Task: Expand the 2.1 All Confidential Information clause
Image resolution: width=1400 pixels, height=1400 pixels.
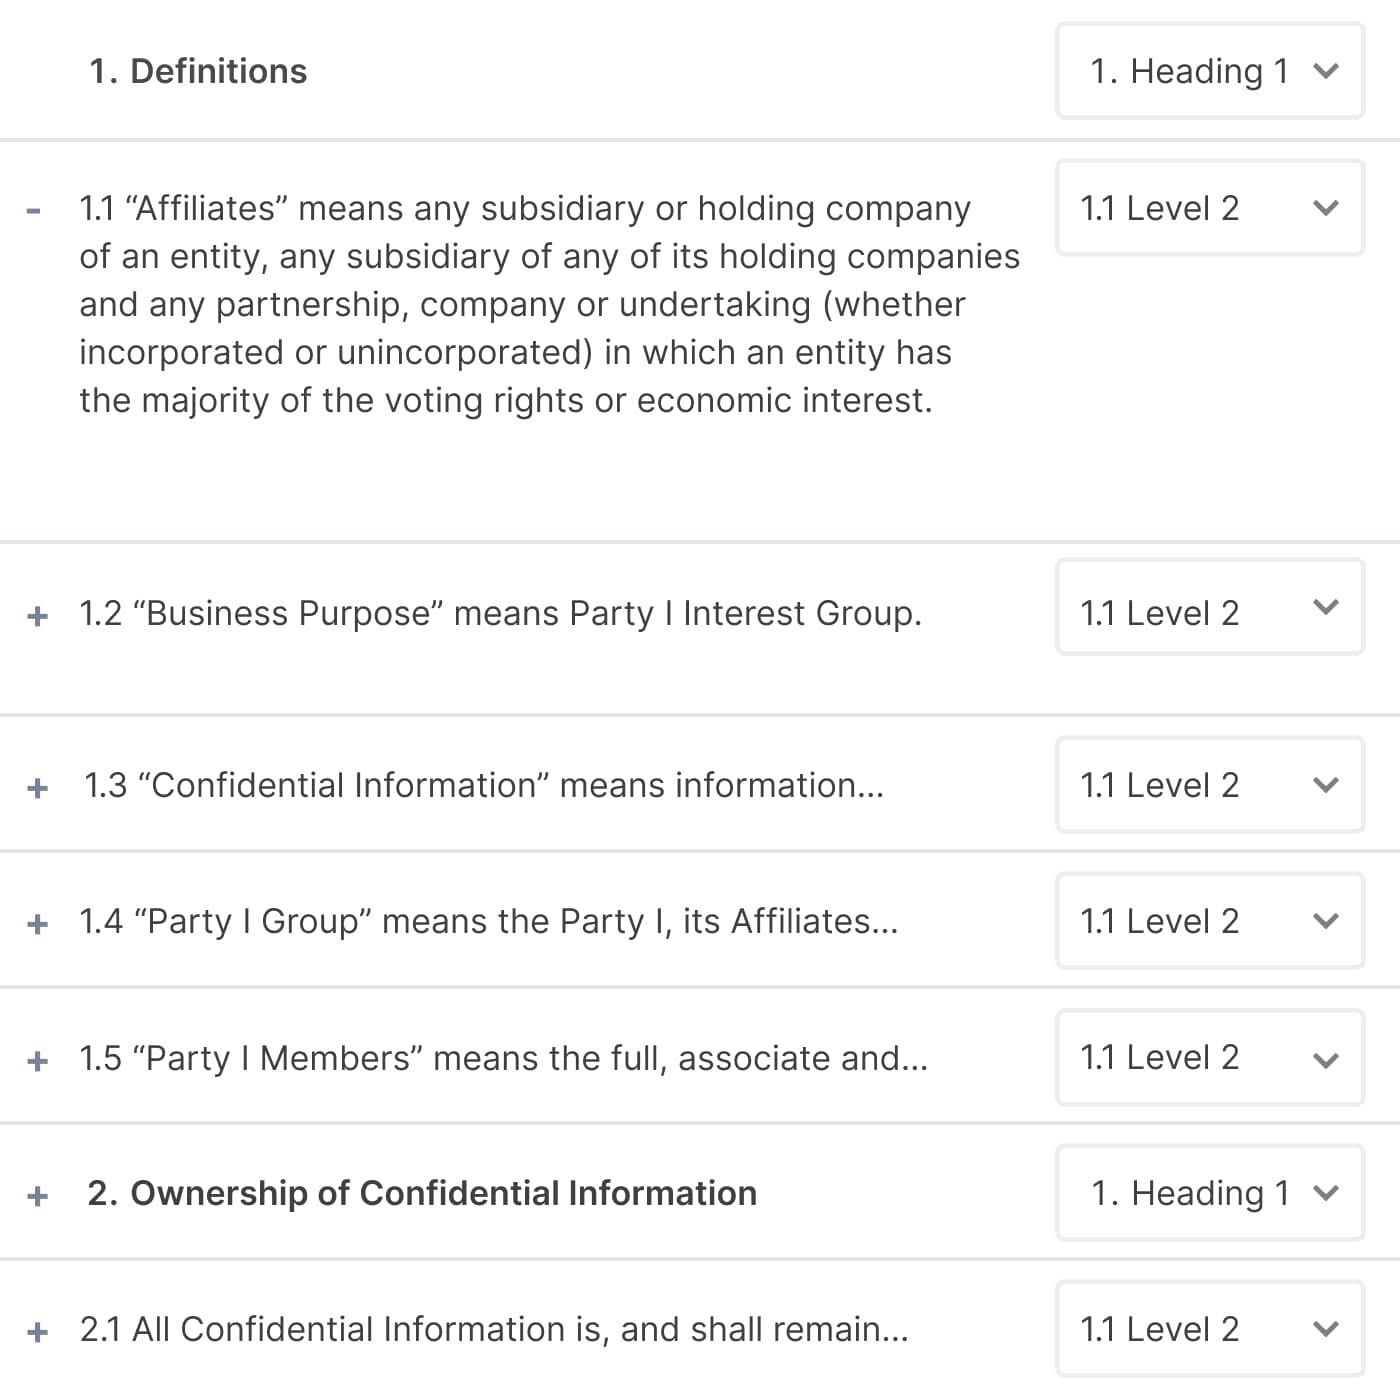Action: point(38,1332)
